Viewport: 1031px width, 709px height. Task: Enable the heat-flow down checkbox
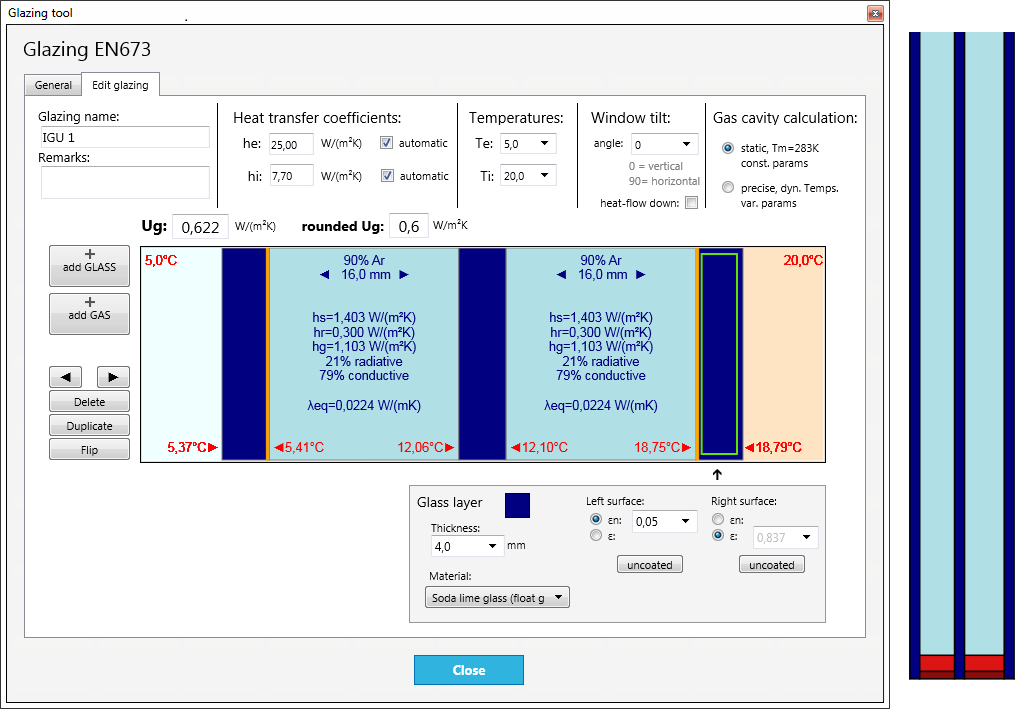[x=691, y=203]
